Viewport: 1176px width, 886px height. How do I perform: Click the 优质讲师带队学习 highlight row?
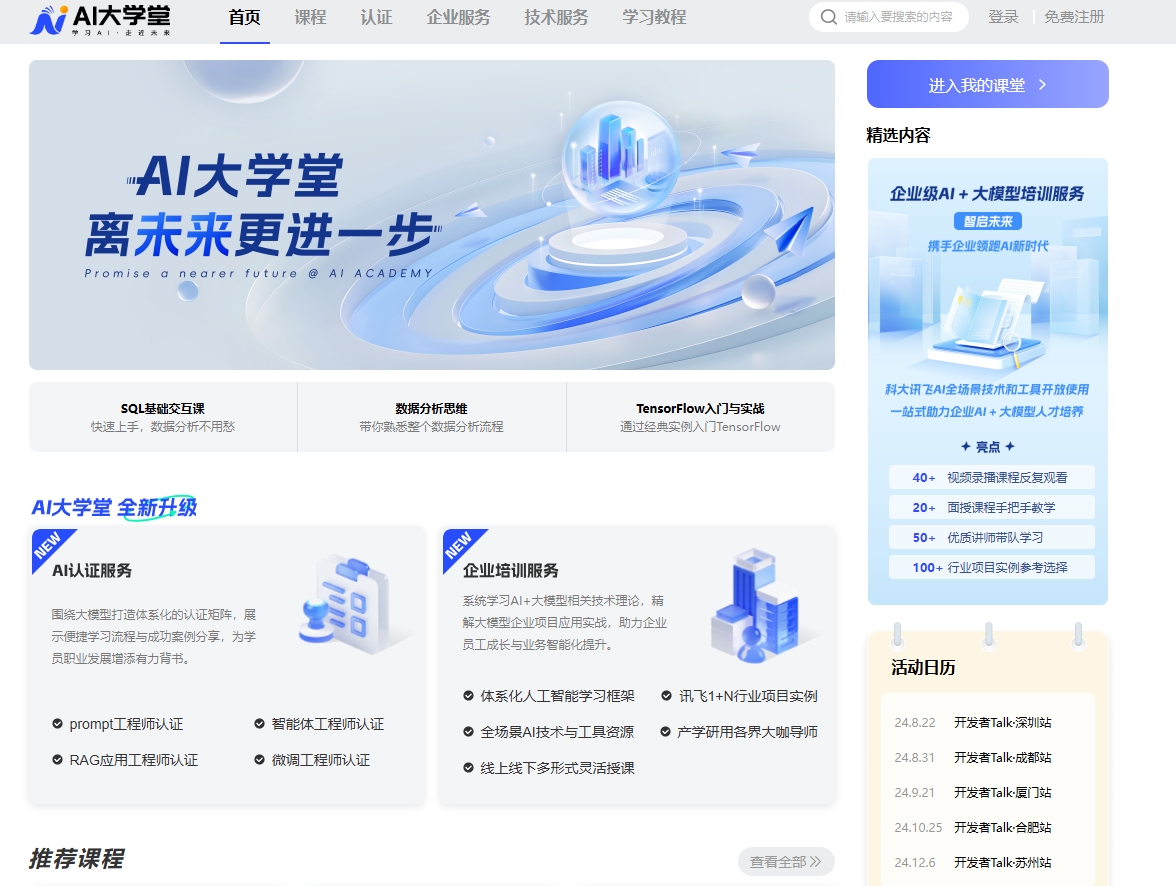coord(992,537)
